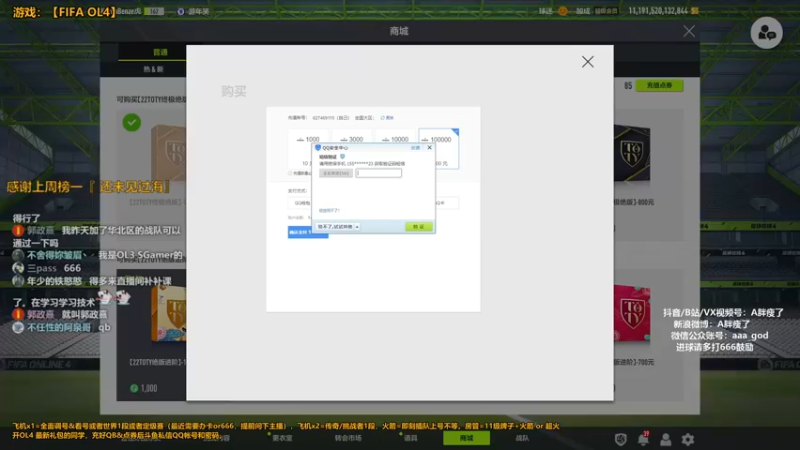Click the 商城 button in bottom navigation
800x450 pixels.
coord(466,438)
